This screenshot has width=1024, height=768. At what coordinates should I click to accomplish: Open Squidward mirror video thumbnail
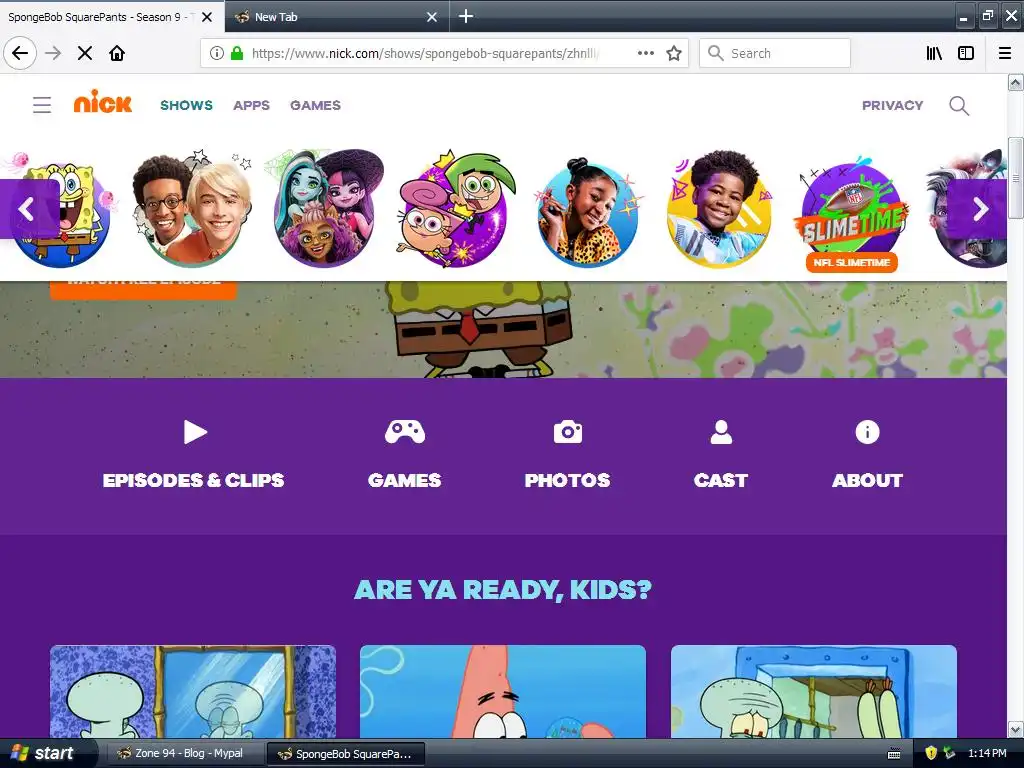tap(193, 691)
